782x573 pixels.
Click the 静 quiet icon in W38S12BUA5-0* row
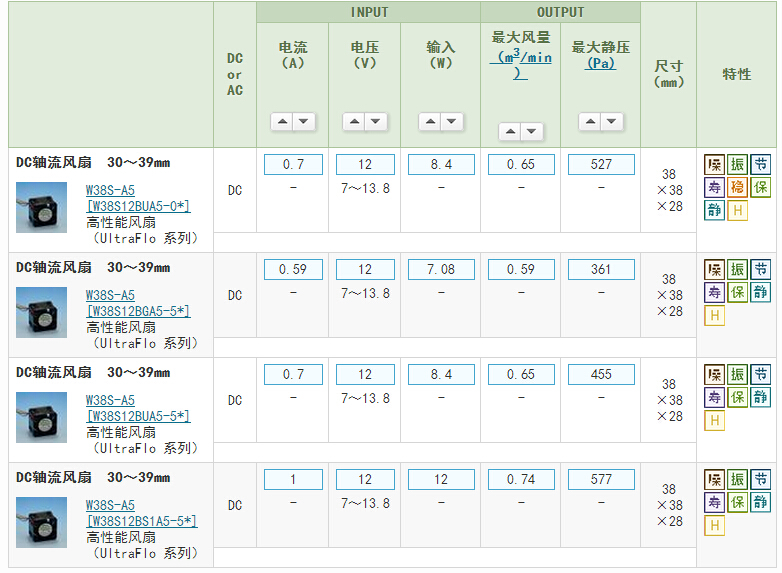714,210
